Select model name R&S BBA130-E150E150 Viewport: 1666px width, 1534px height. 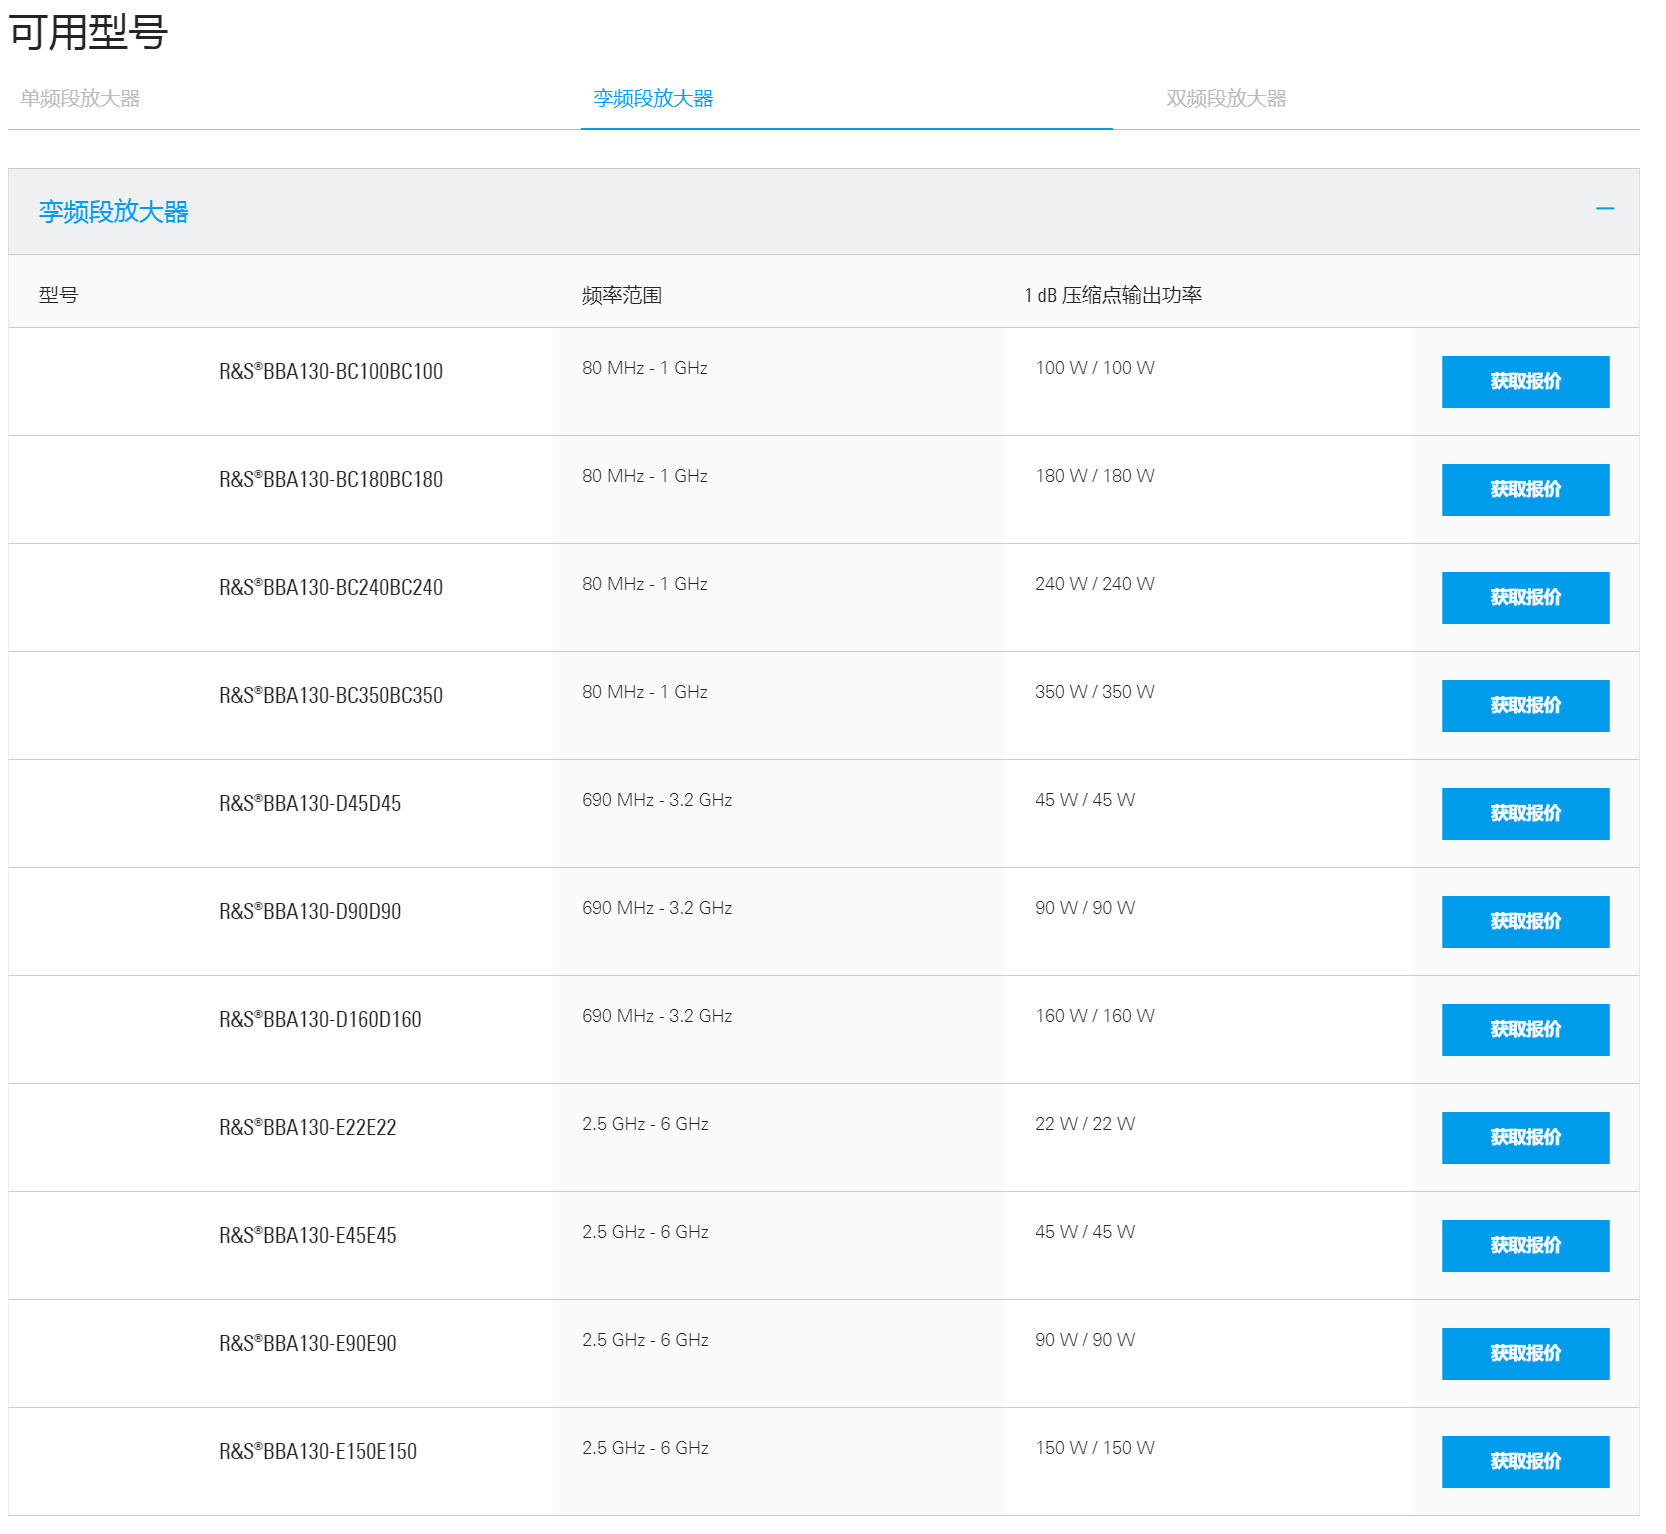click(318, 1451)
